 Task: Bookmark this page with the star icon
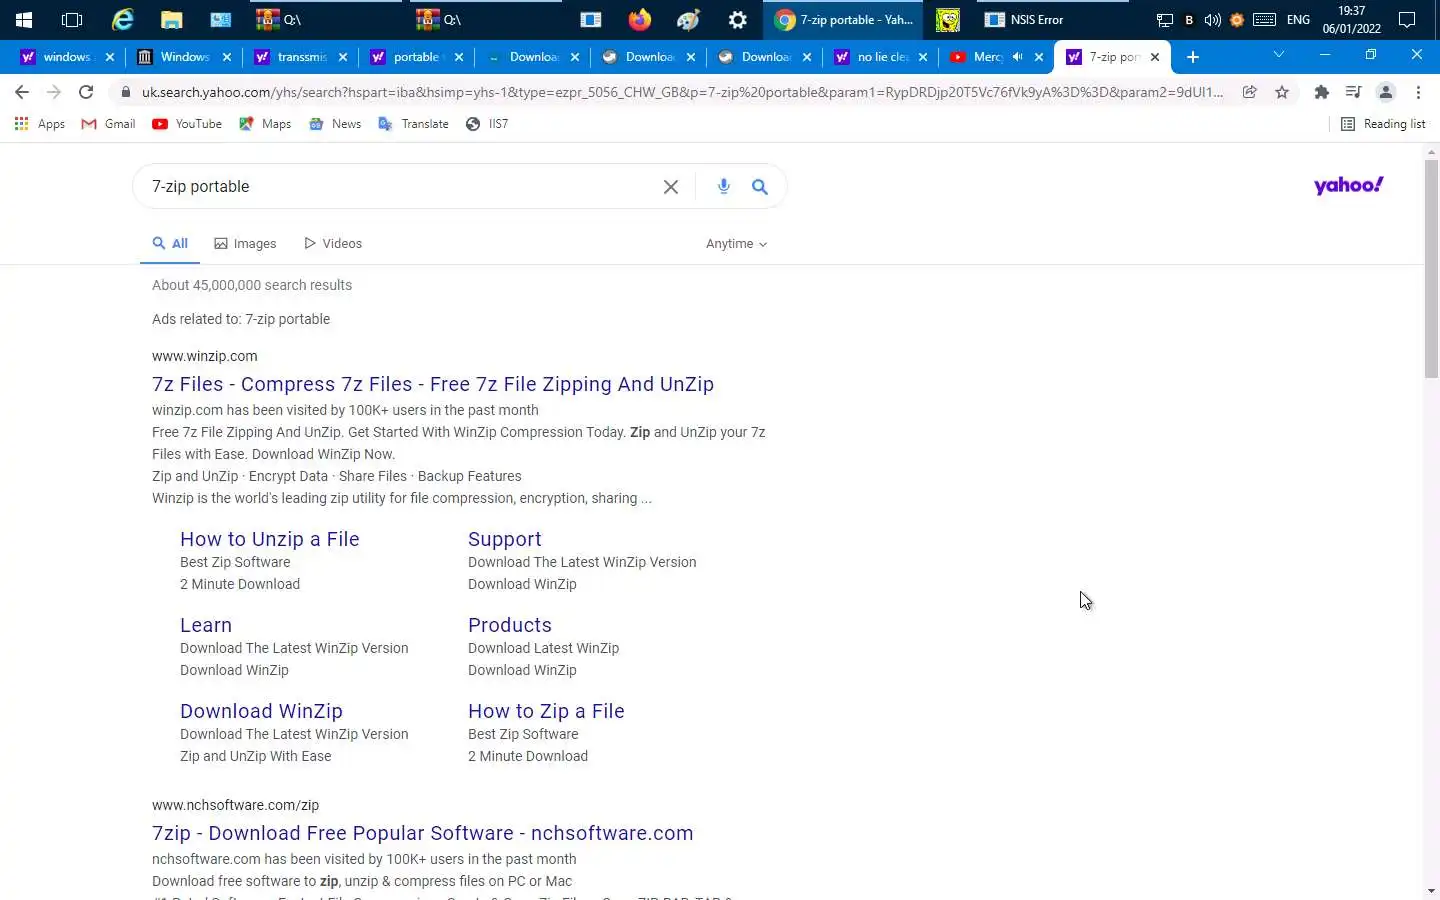pos(1282,92)
